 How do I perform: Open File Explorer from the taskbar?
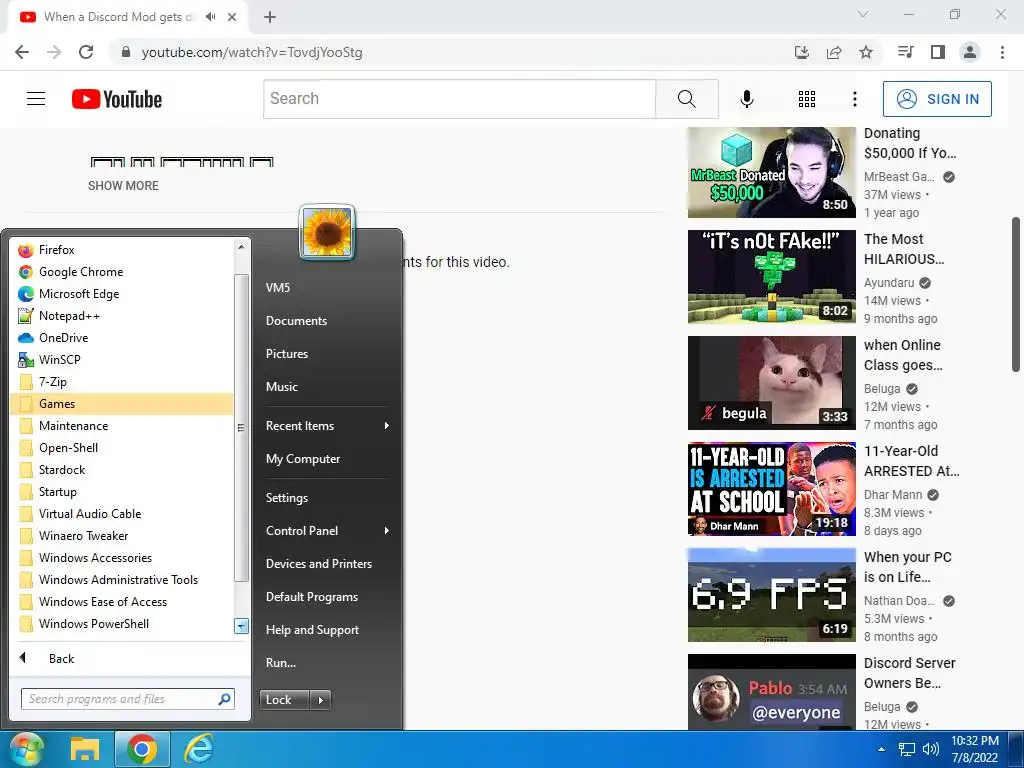(x=85, y=749)
